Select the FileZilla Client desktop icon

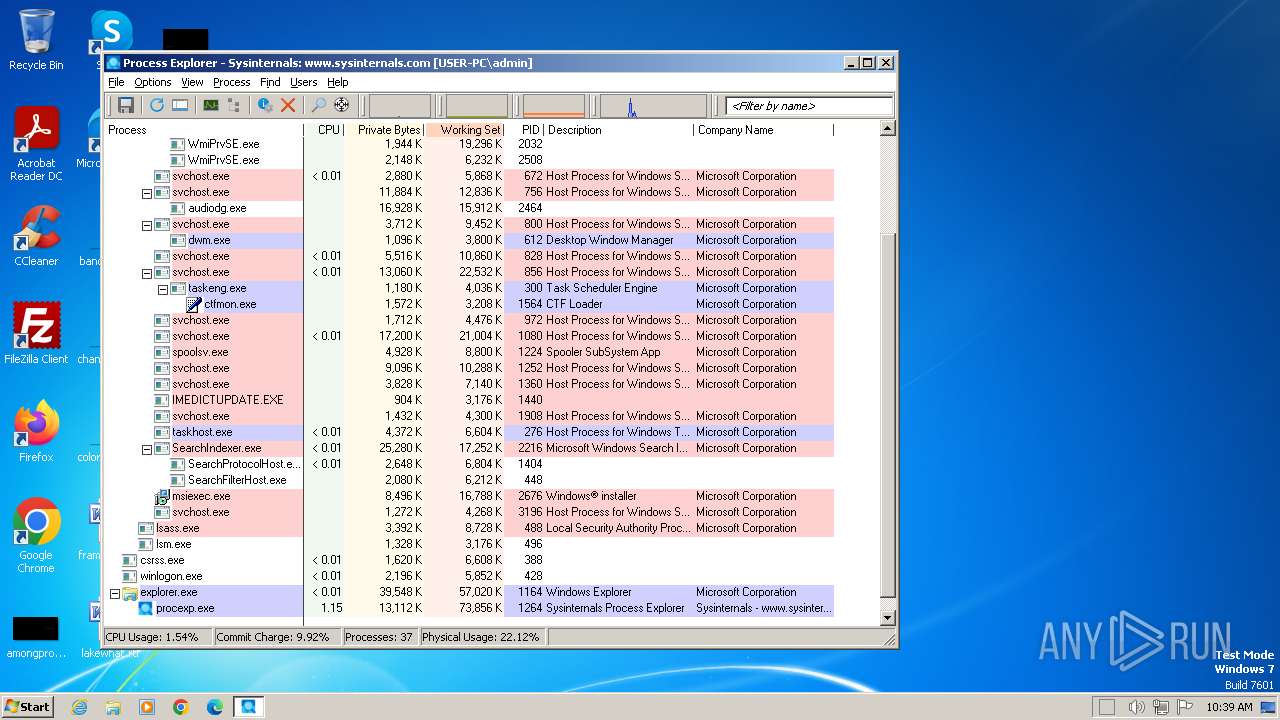(36, 334)
